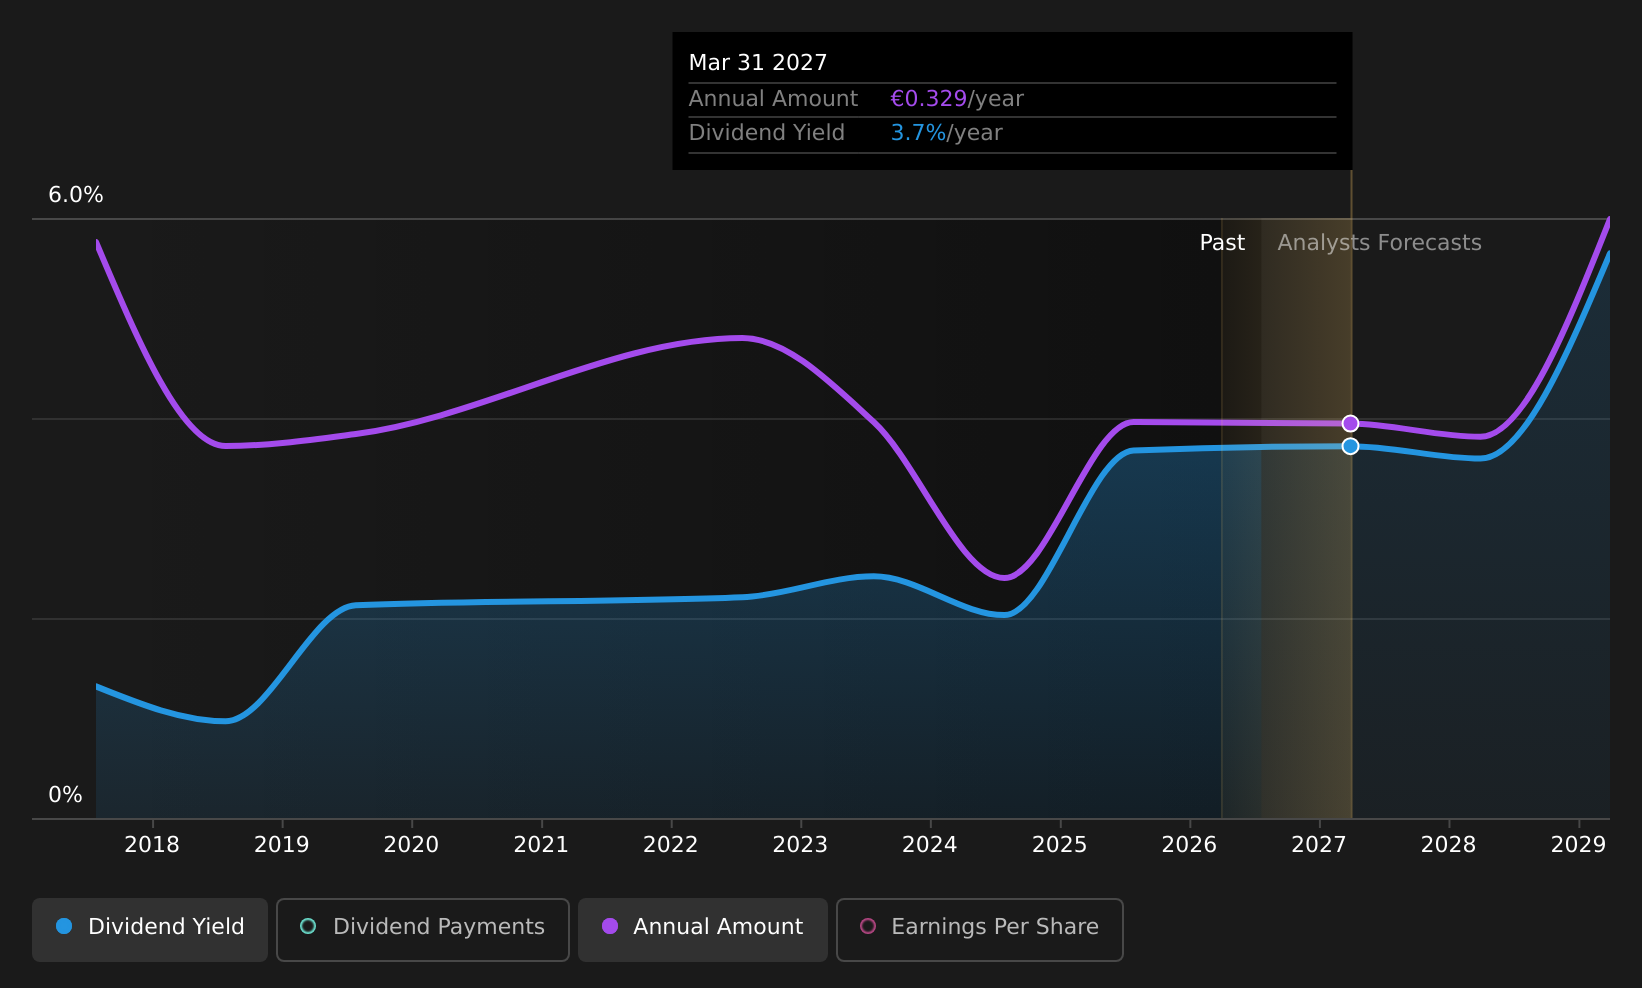Click the tooltip's Dividend Yield label

pyautogui.click(x=767, y=133)
